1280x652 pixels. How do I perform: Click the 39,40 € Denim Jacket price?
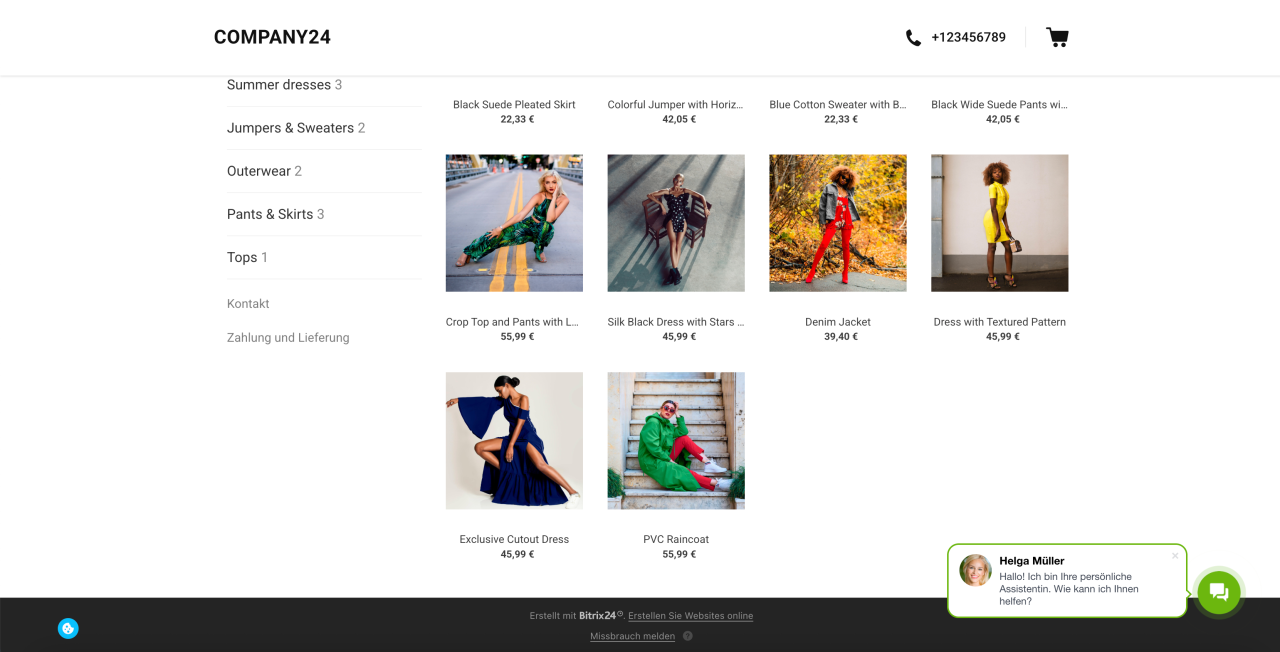(x=841, y=337)
